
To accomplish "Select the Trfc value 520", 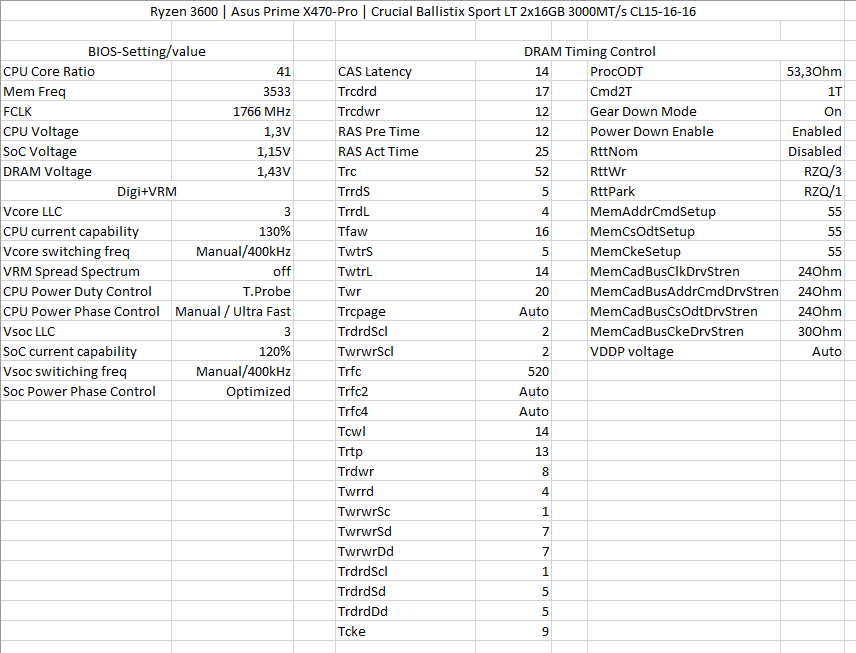I will point(513,371).
